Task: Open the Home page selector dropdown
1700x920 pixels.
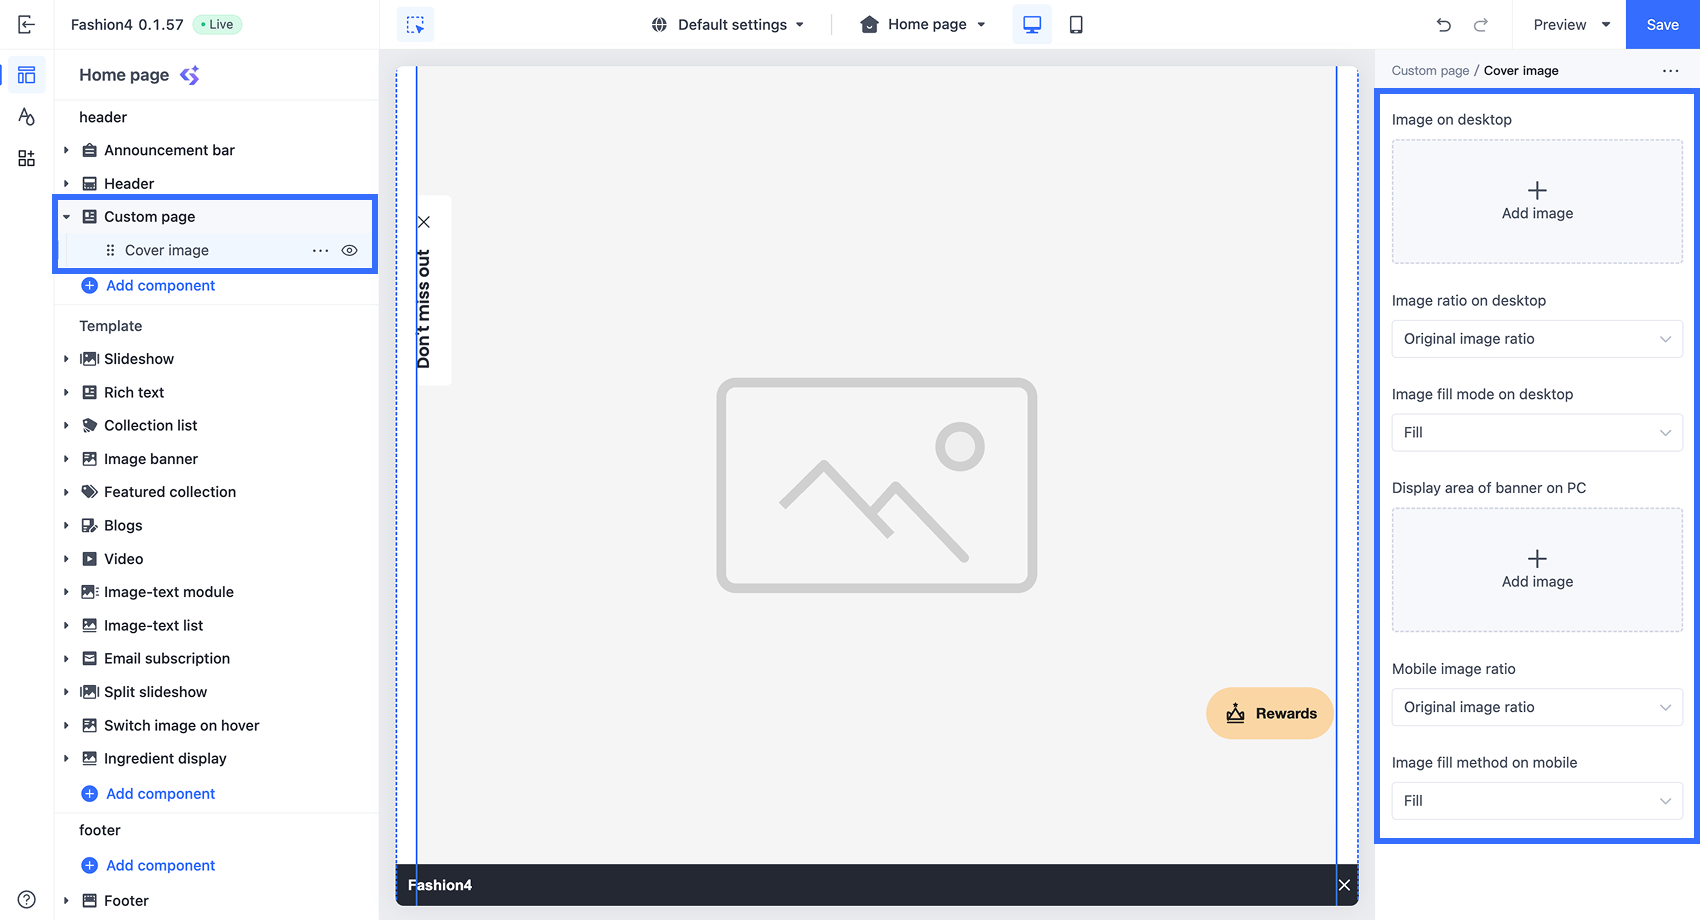Action: pos(923,25)
